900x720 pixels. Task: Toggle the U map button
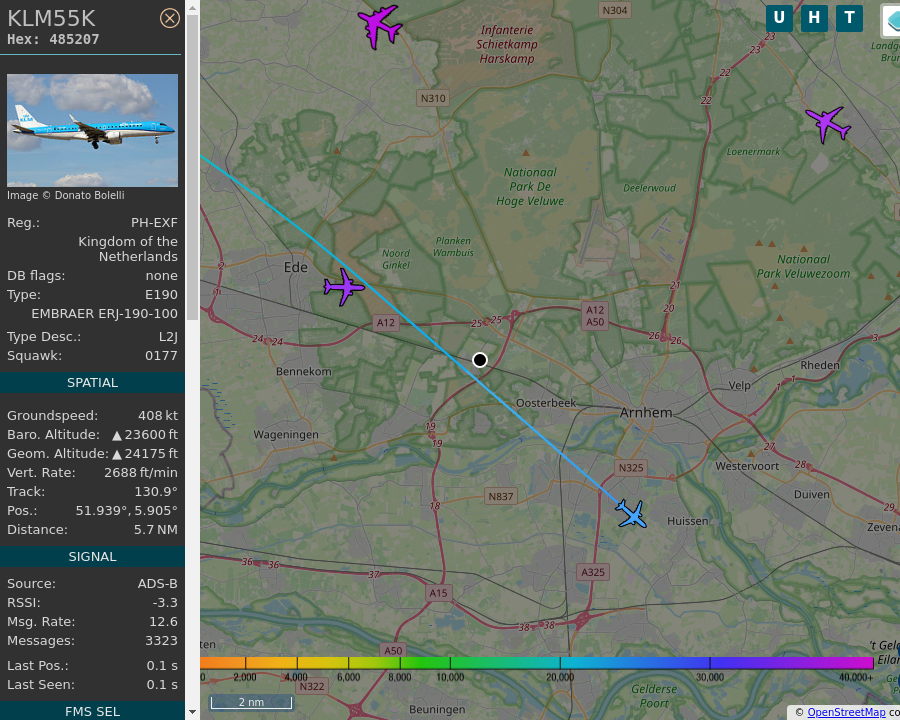point(779,18)
